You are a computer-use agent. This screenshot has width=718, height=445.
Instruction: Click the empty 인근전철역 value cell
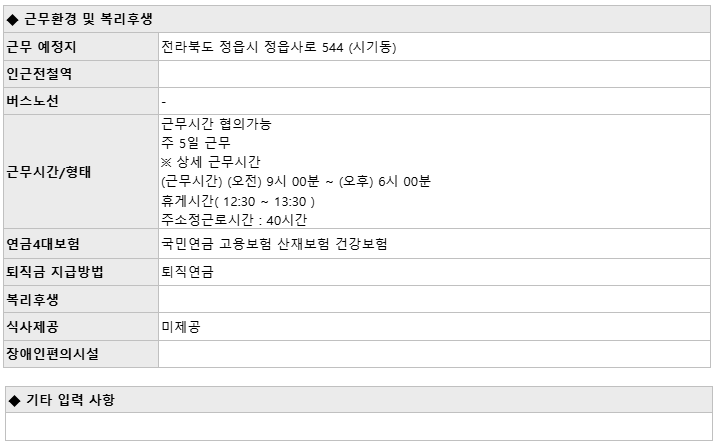[x=434, y=74]
